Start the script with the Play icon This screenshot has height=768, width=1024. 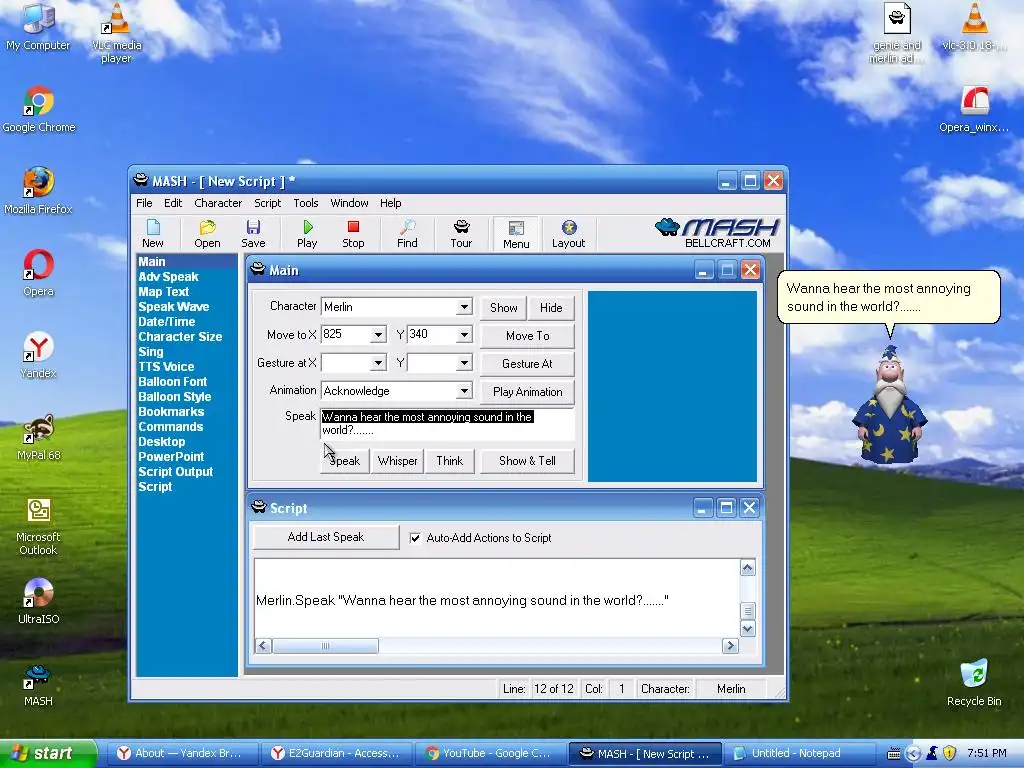point(307,234)
